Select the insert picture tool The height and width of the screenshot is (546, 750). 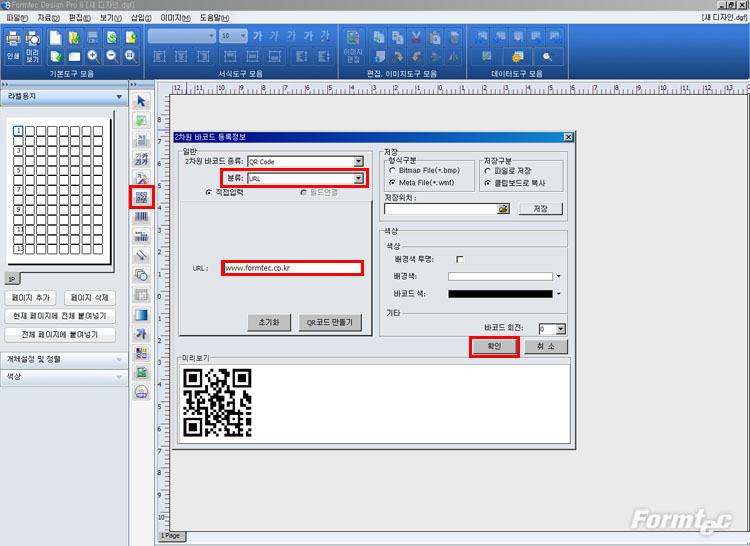click(141, 372)
